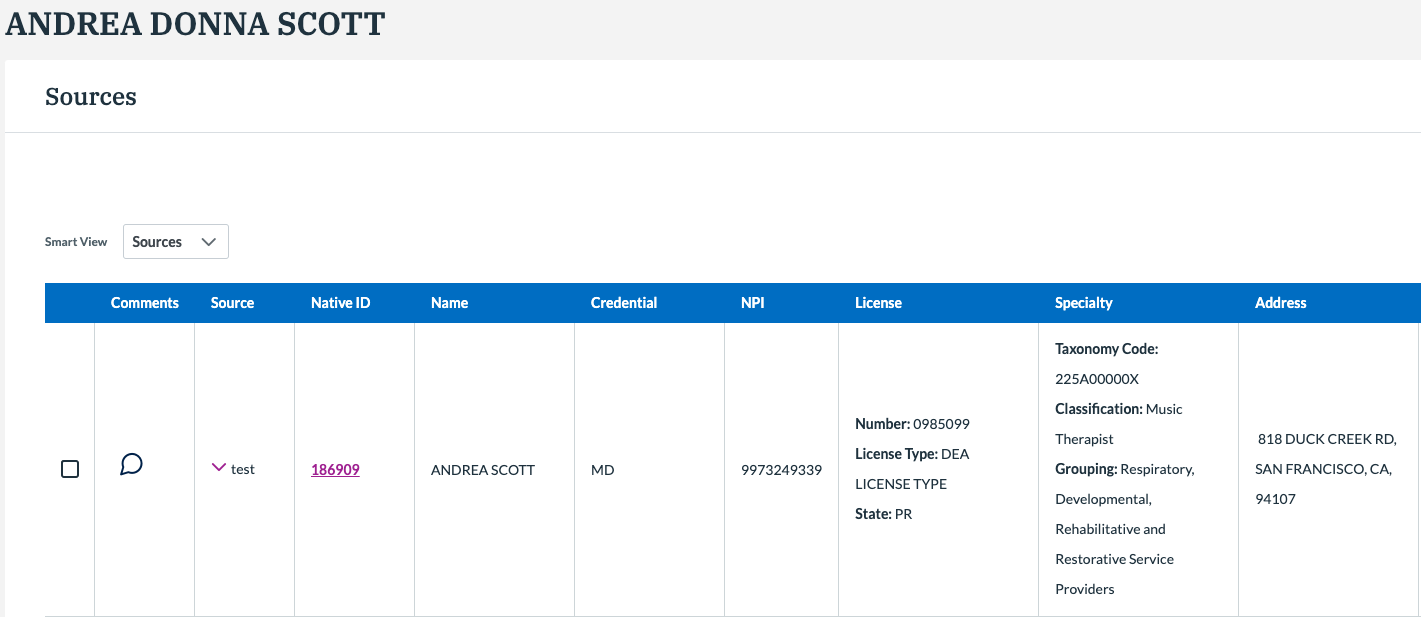
Task: Click the MD credential cell
Action: point(601,470)
